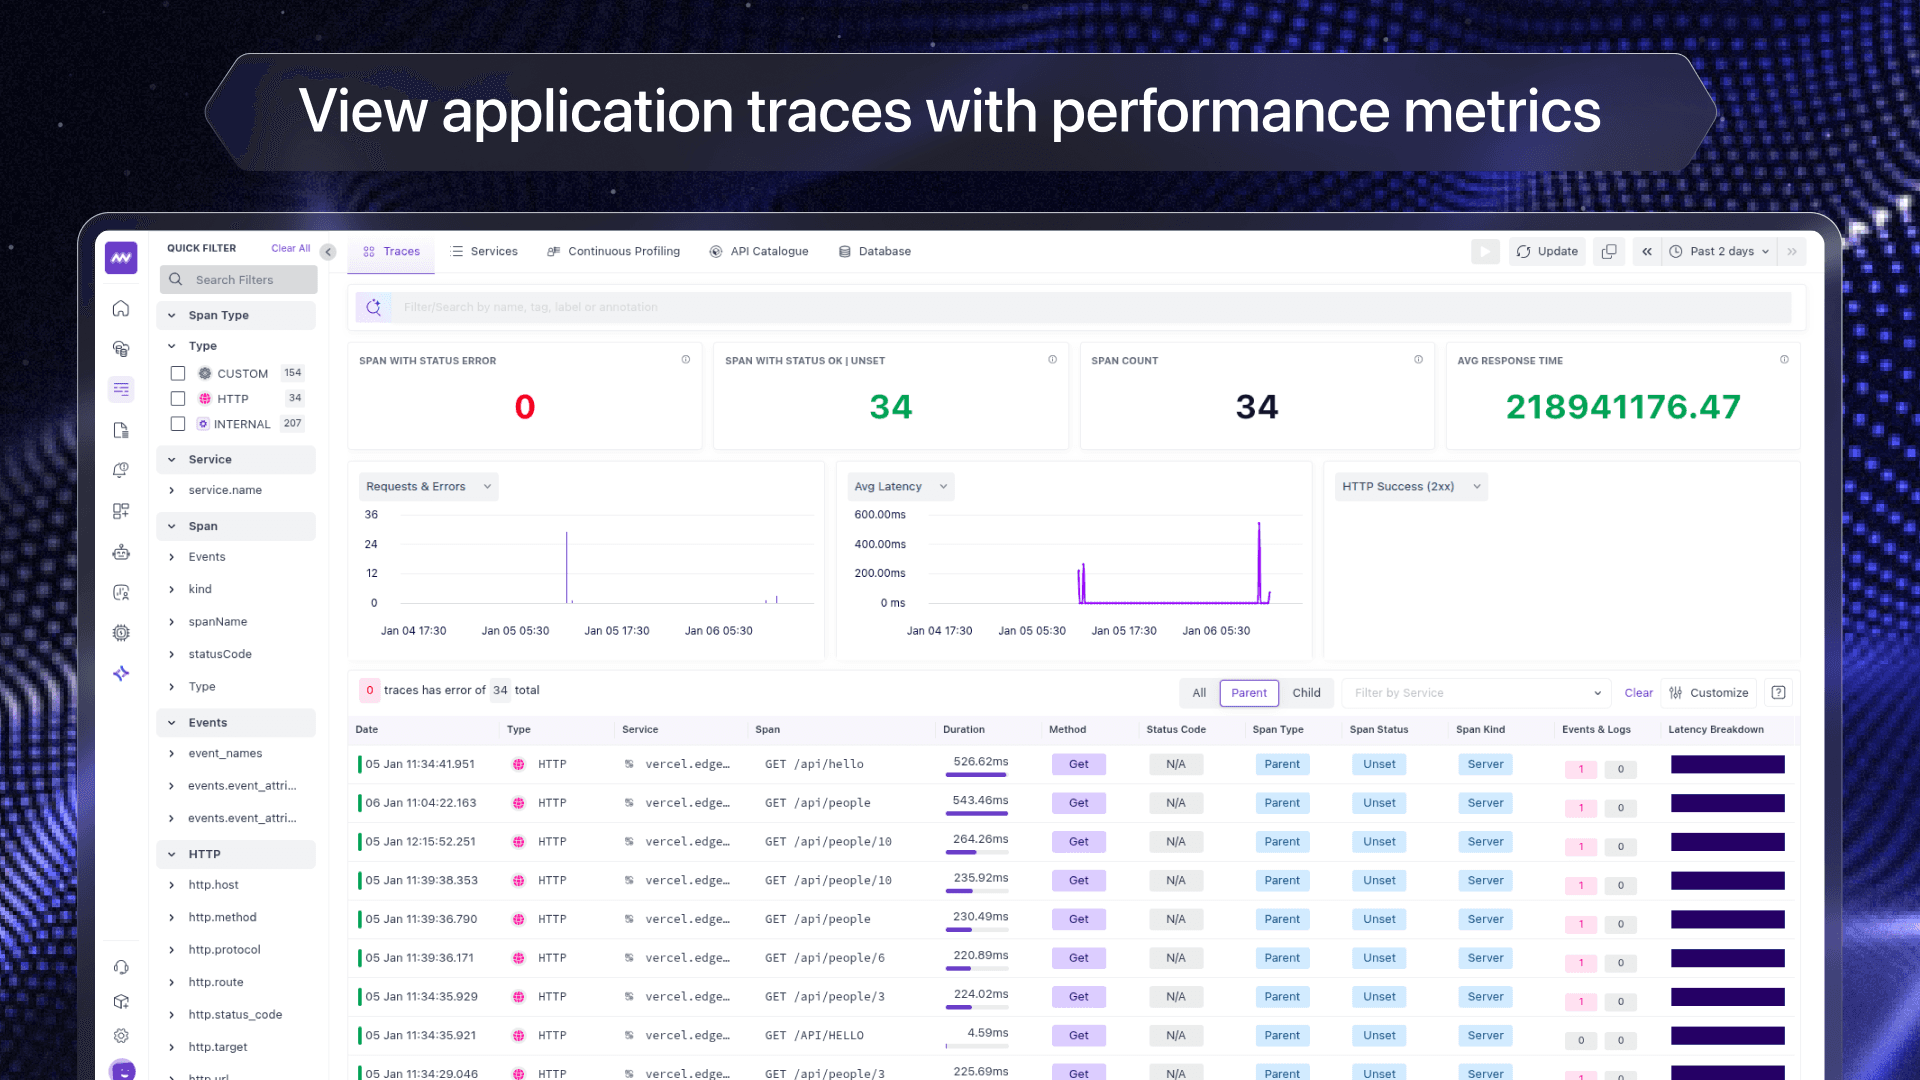Collapse quick filter panel arrow button
This screenshot has height=1080, width=1920.
coord(328,252)
